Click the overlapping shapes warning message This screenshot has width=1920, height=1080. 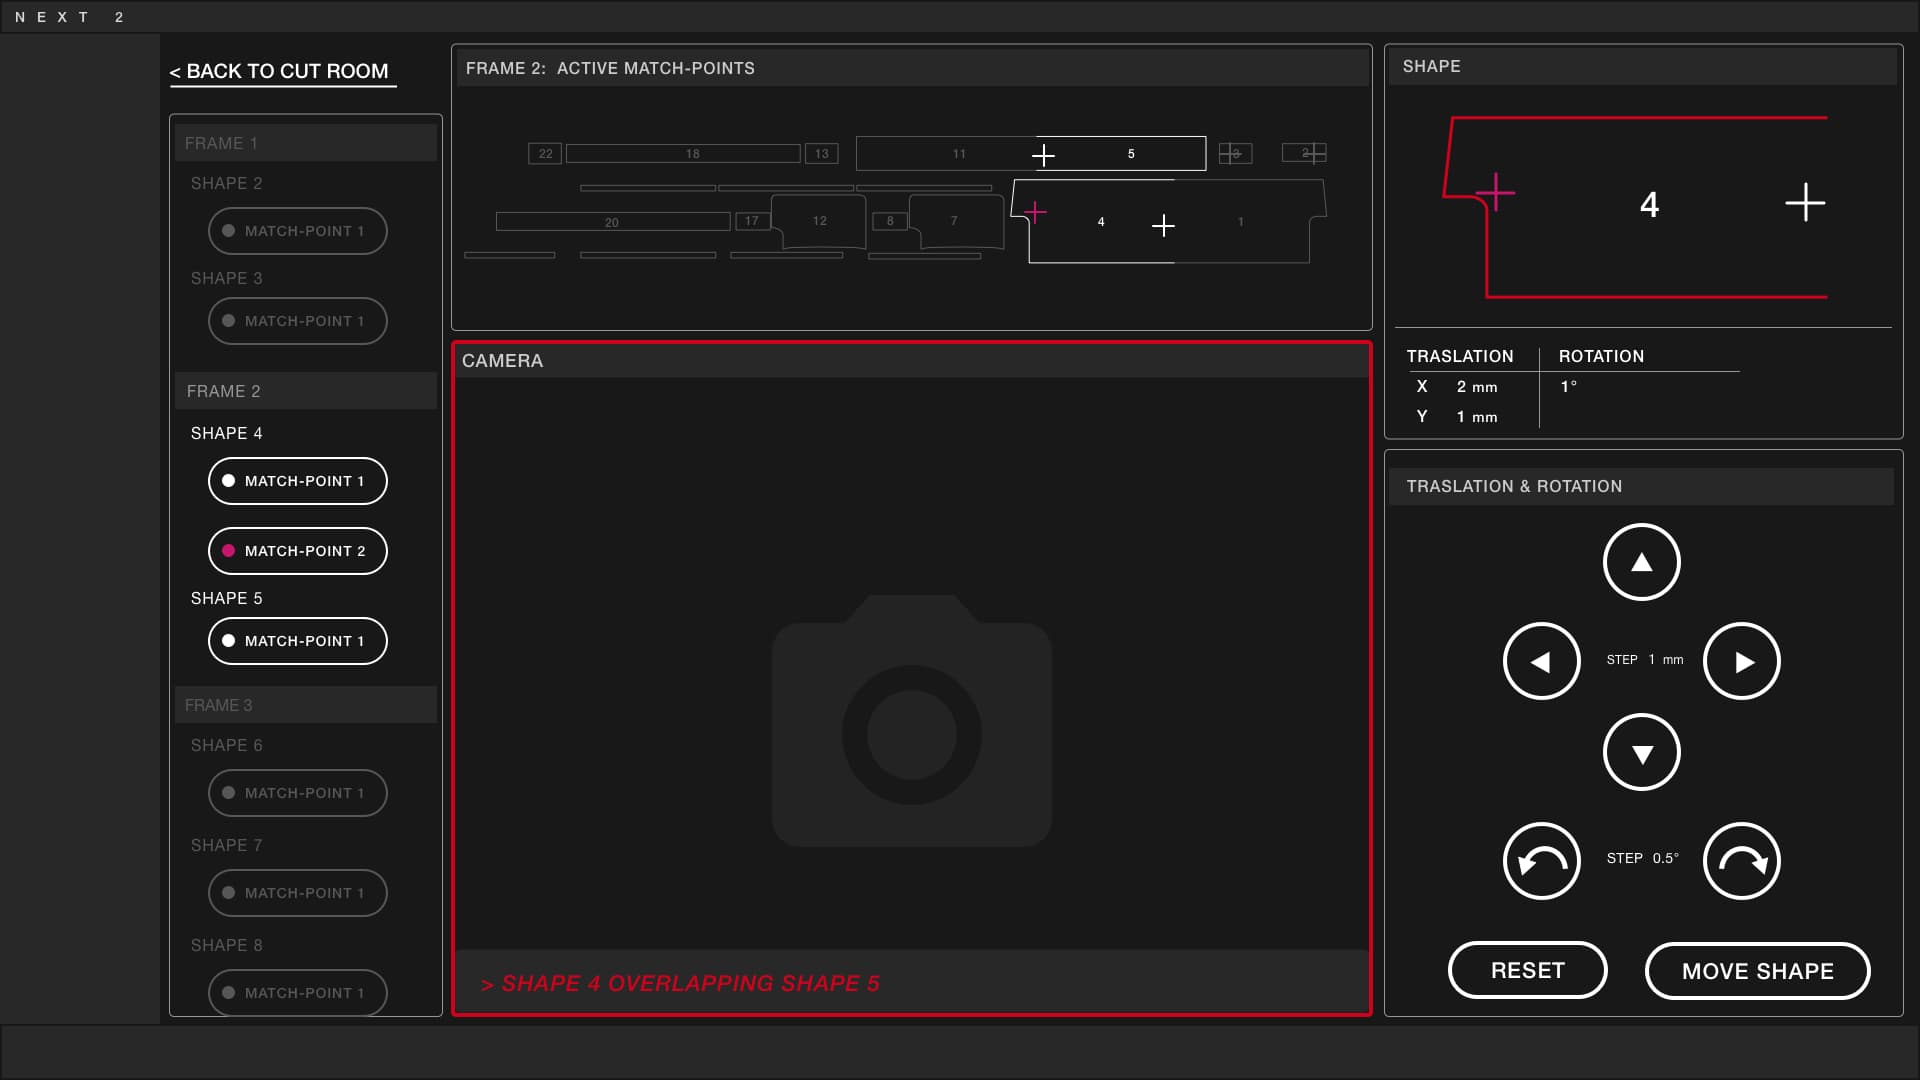click(x=680, y=984)
